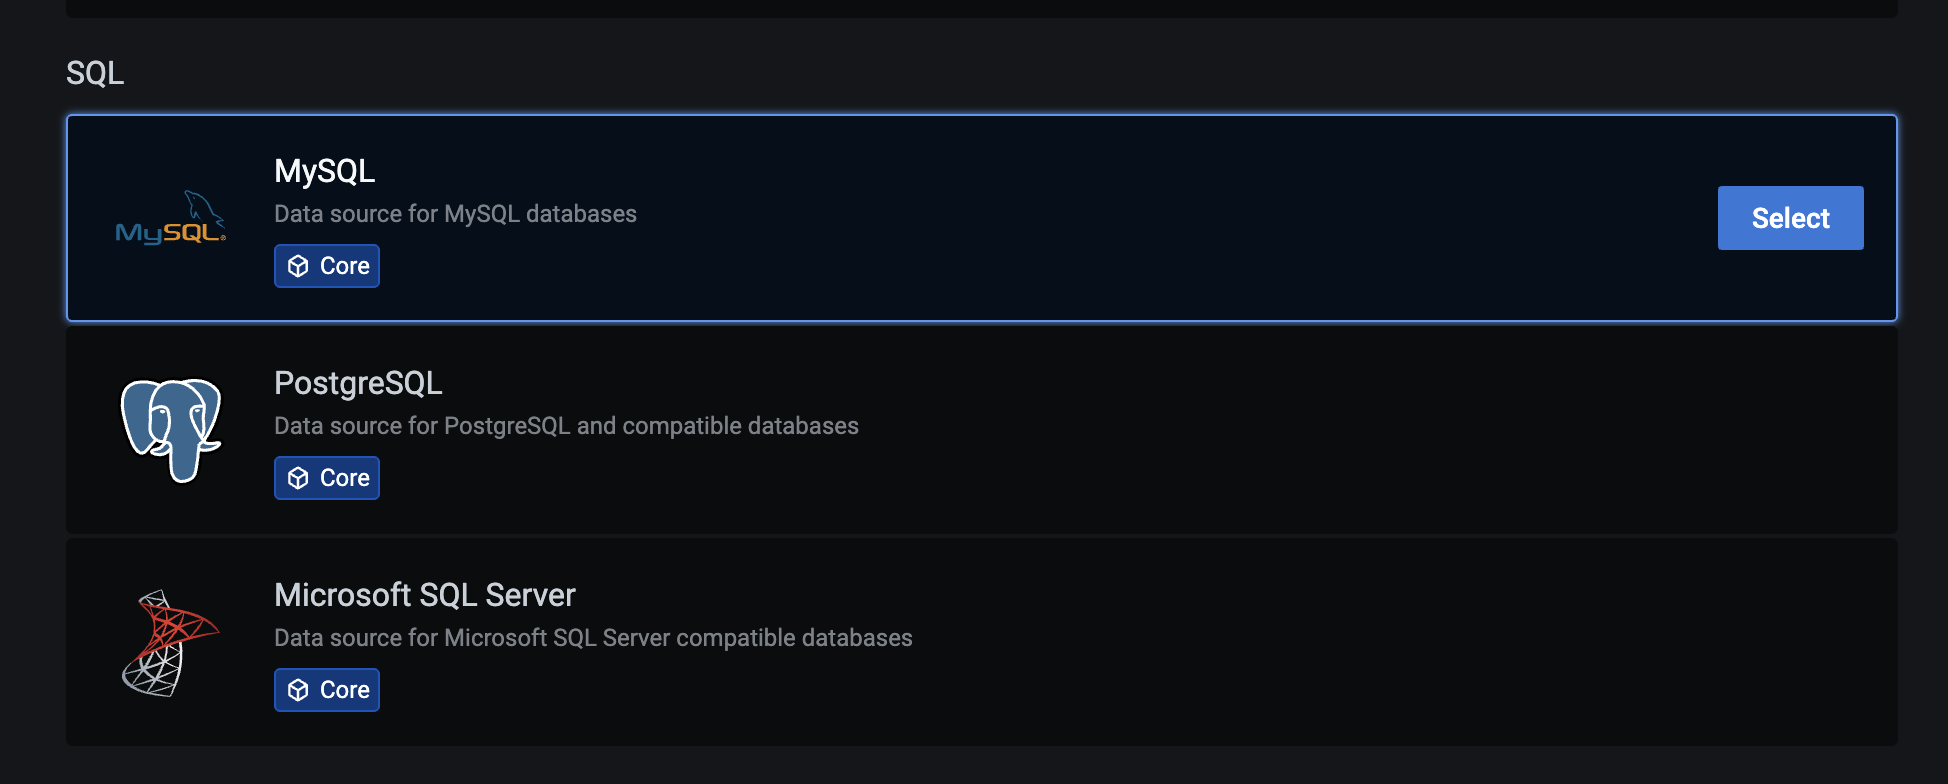This screenshot has width=1948, height=784.
Task: Click the Core badge under PostgreSQL
Action: (x=326, y=478)
